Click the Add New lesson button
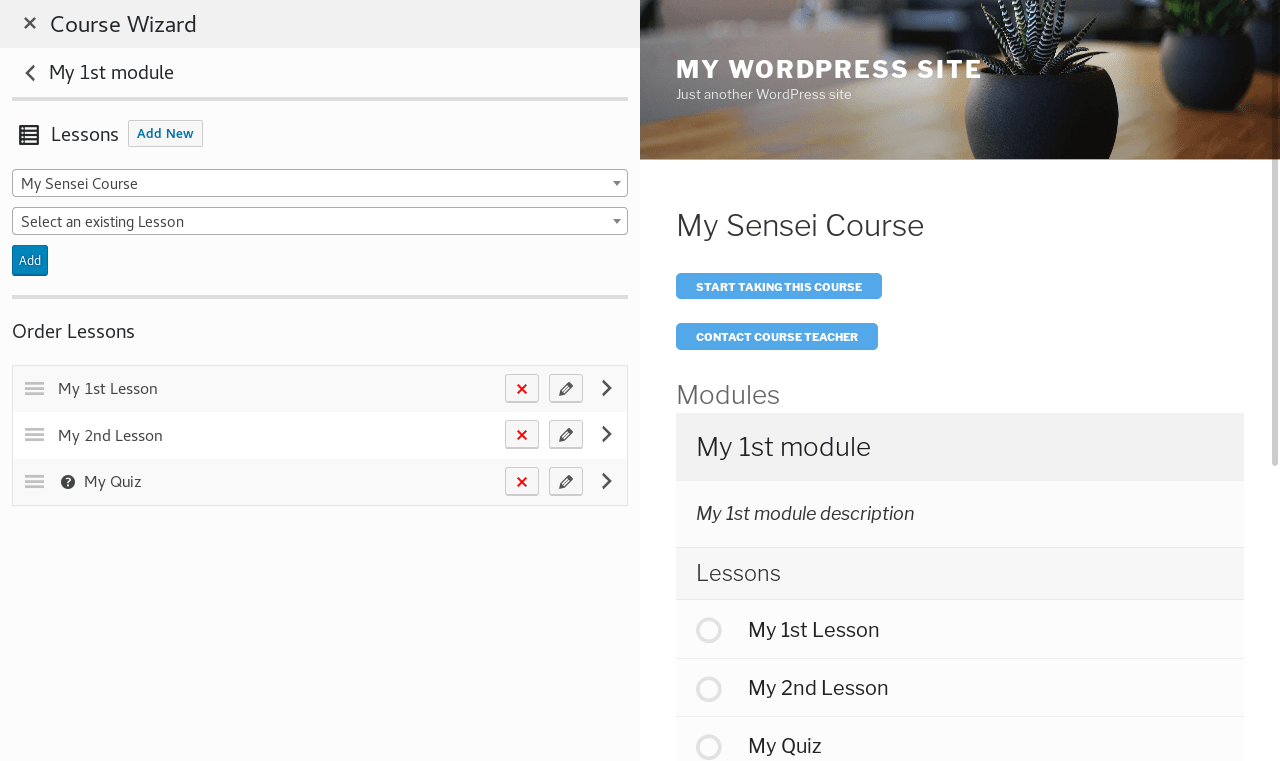 pyautogui.click(x=165, y=134)
